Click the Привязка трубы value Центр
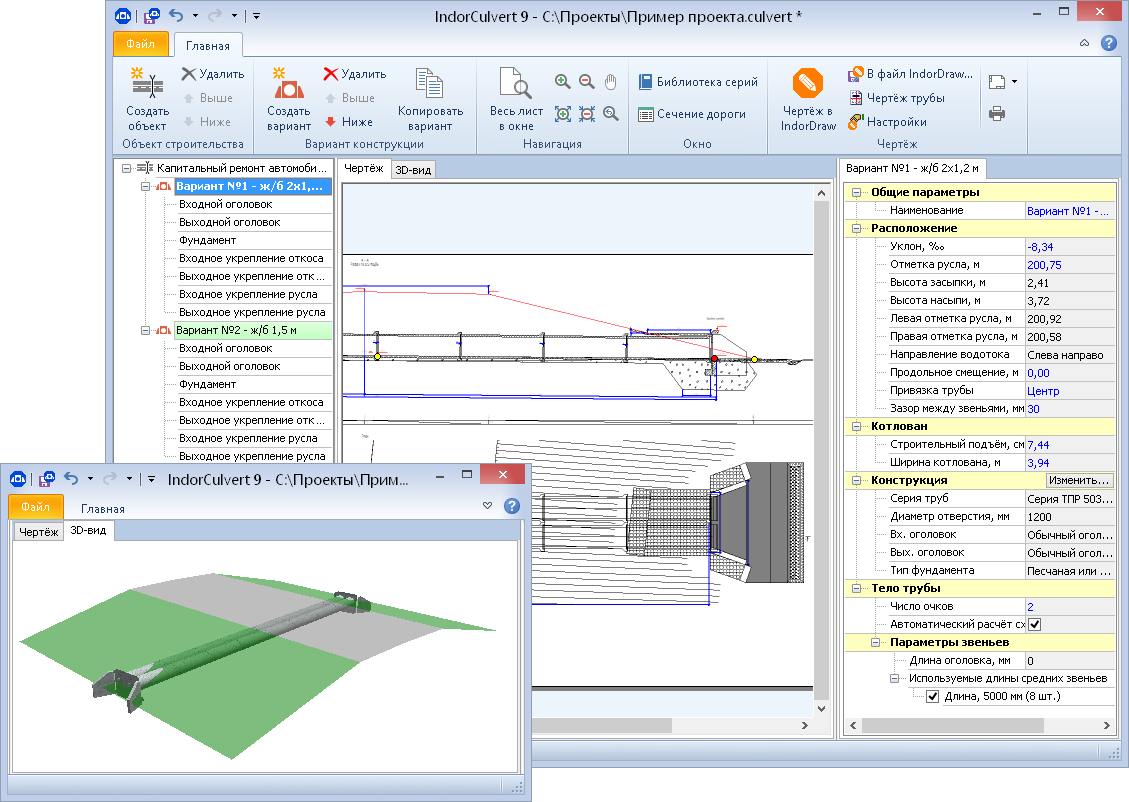The width and height of the screenshot is (1129, 802). click(1070, 390)
